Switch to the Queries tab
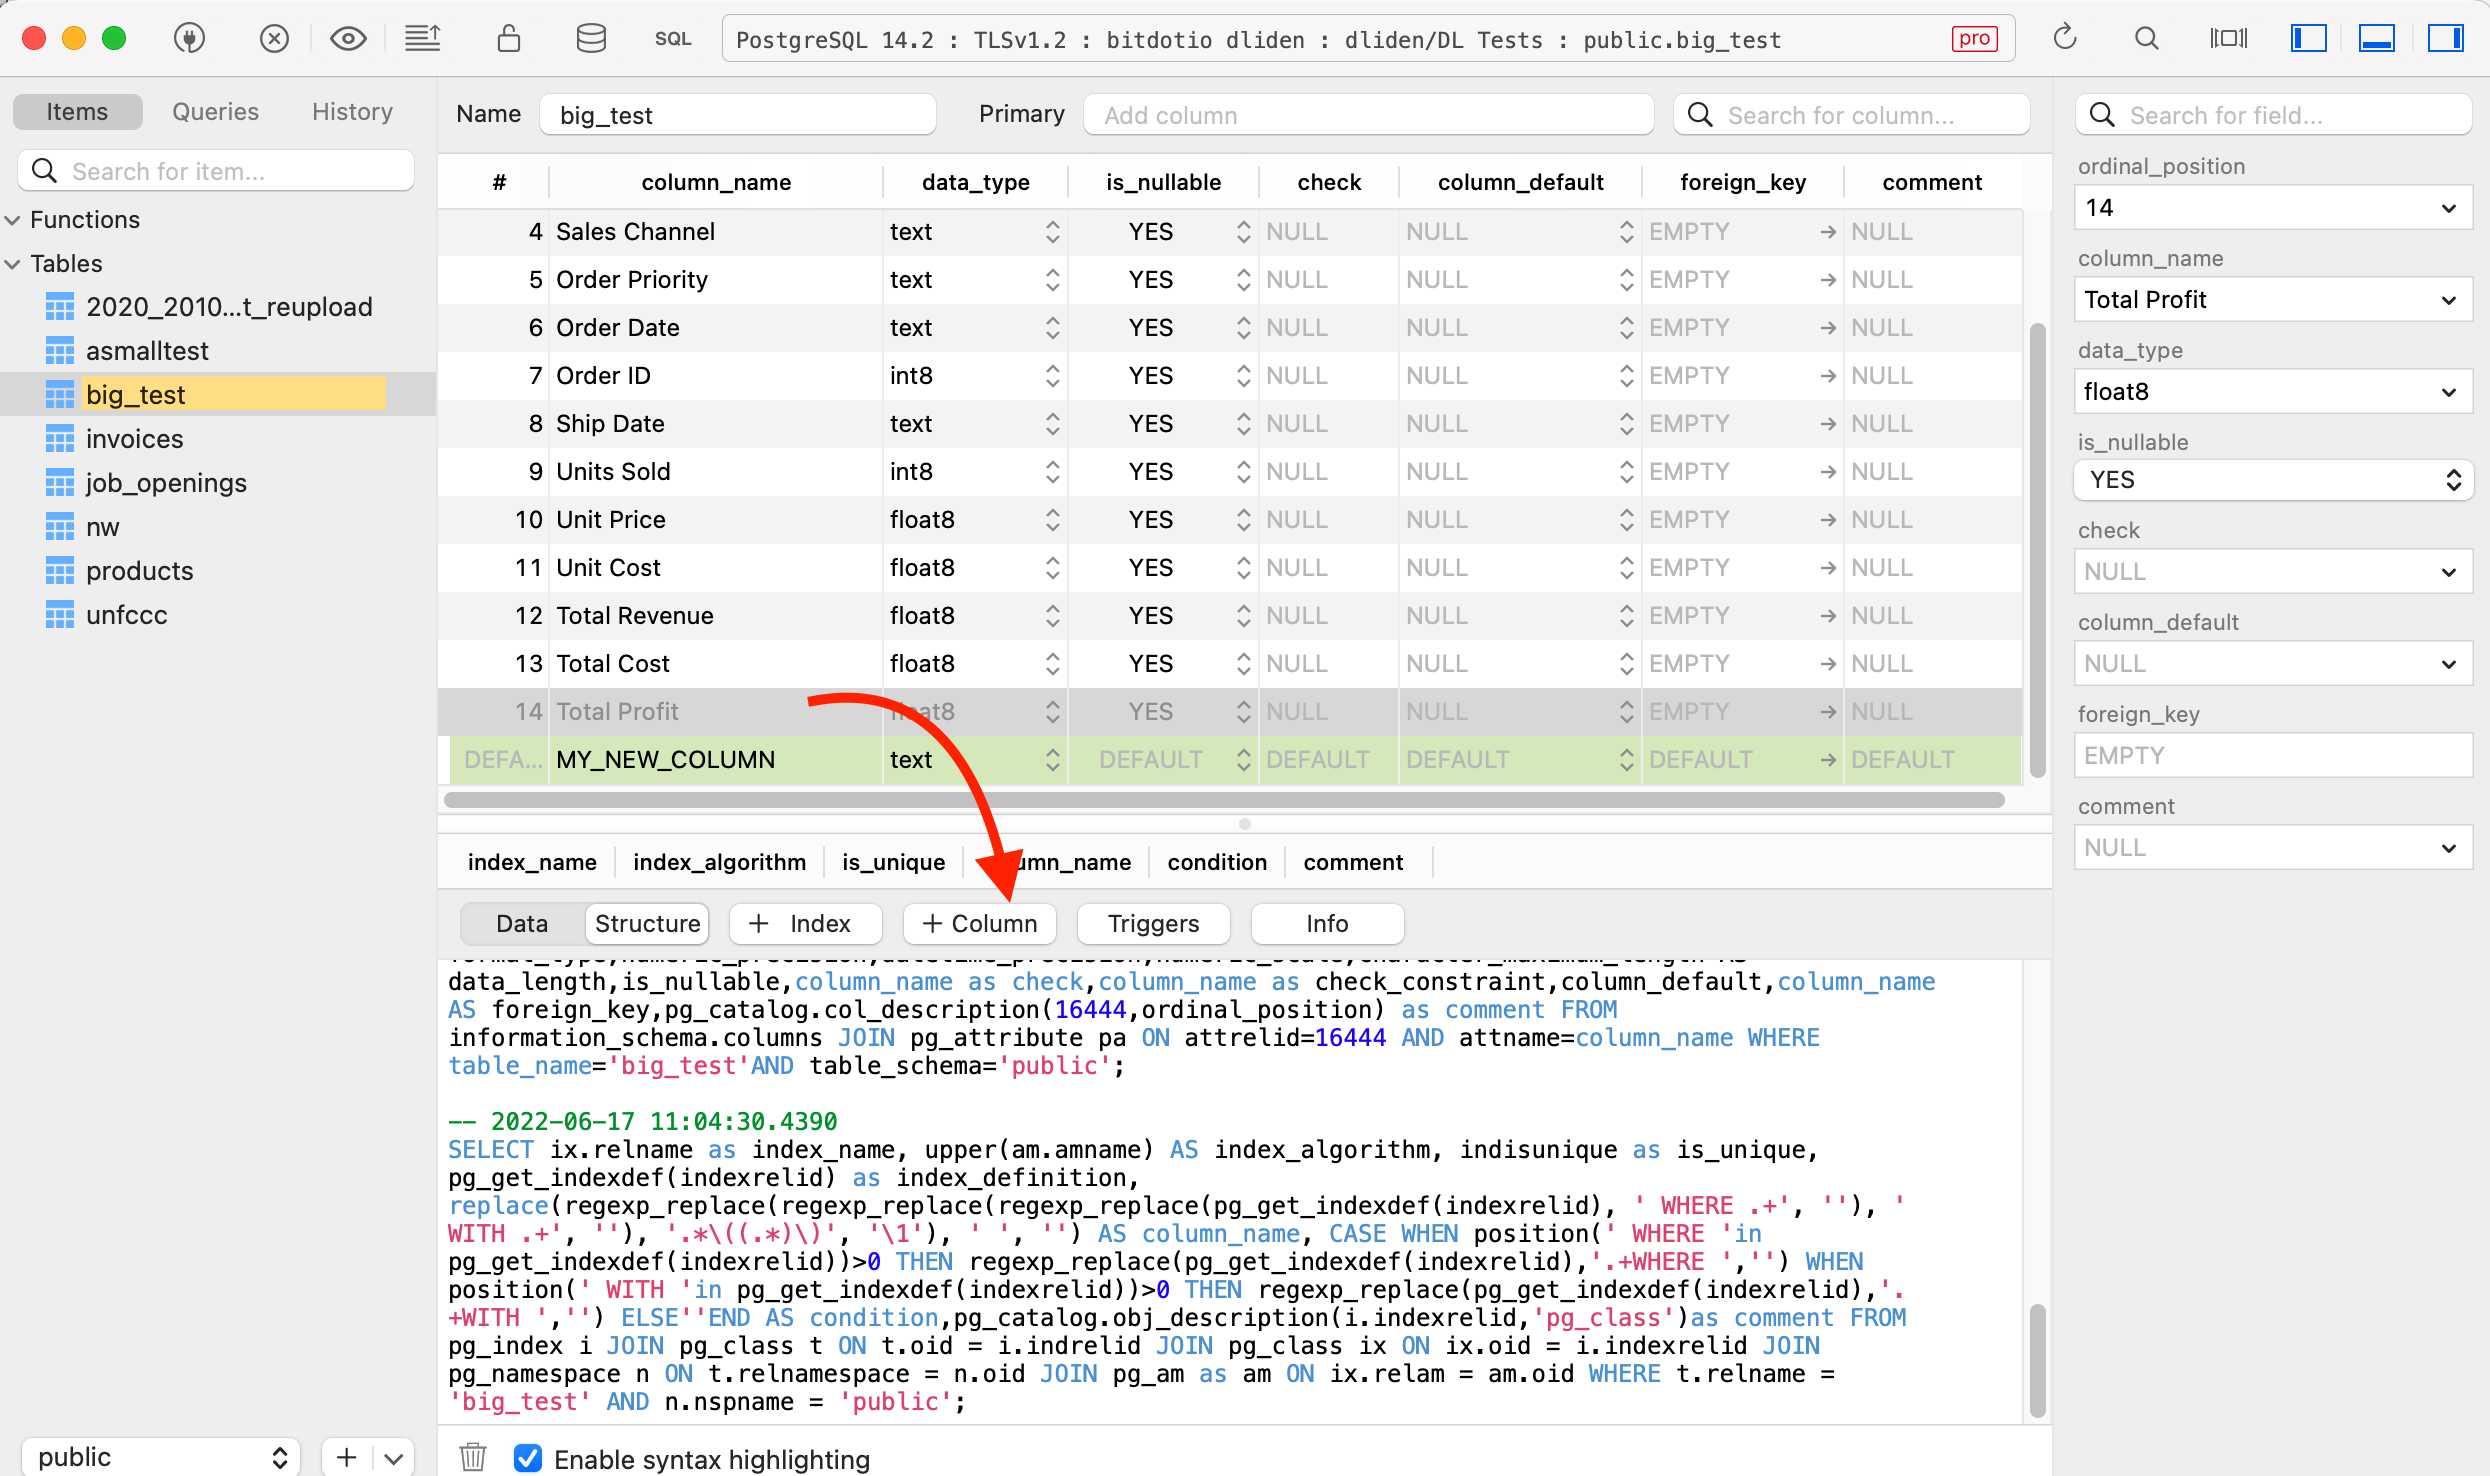Image resolution: width=2490 pixels, height=1476 pixels. coord(215,112)
